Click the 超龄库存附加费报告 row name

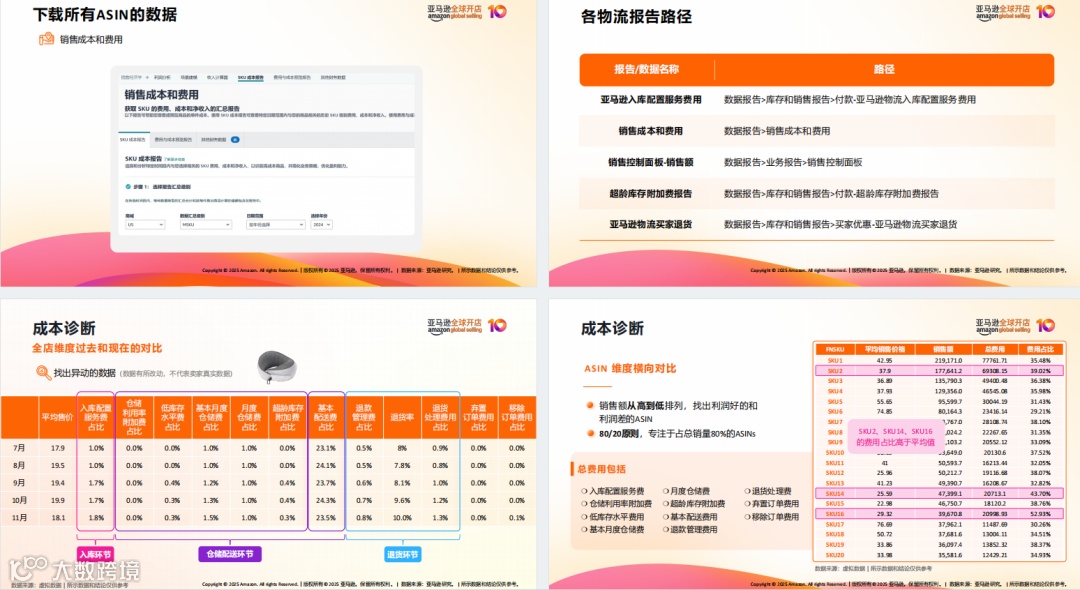click(650, 193)
